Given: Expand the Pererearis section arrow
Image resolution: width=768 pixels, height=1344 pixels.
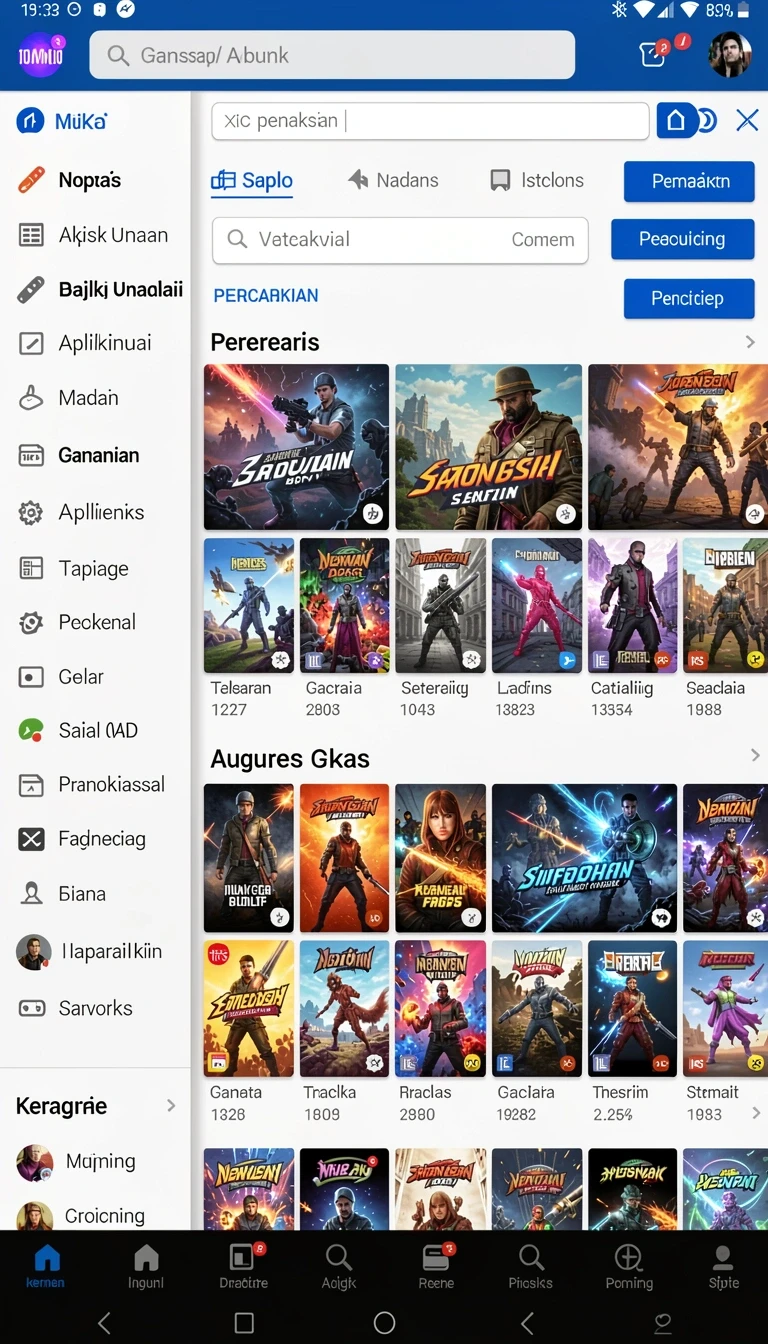Looking at the screenshot, I should pyautogui.click(x=750, y=342).
